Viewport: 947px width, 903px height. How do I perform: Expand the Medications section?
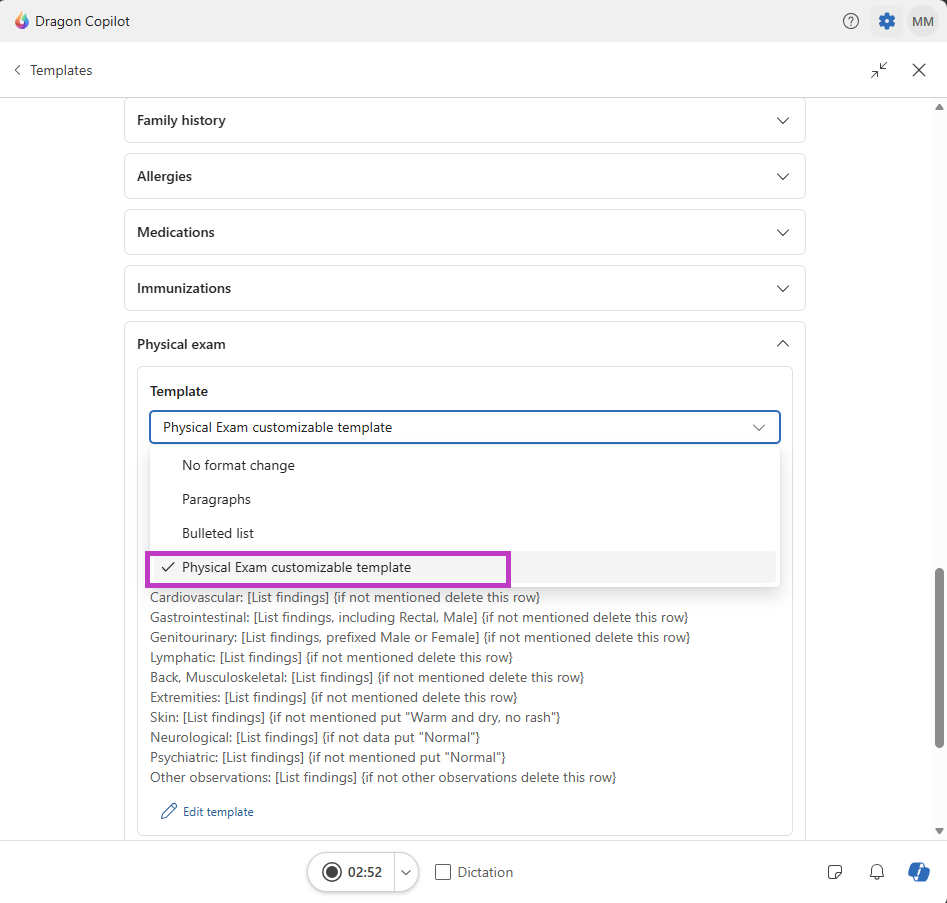coord(464,233)
